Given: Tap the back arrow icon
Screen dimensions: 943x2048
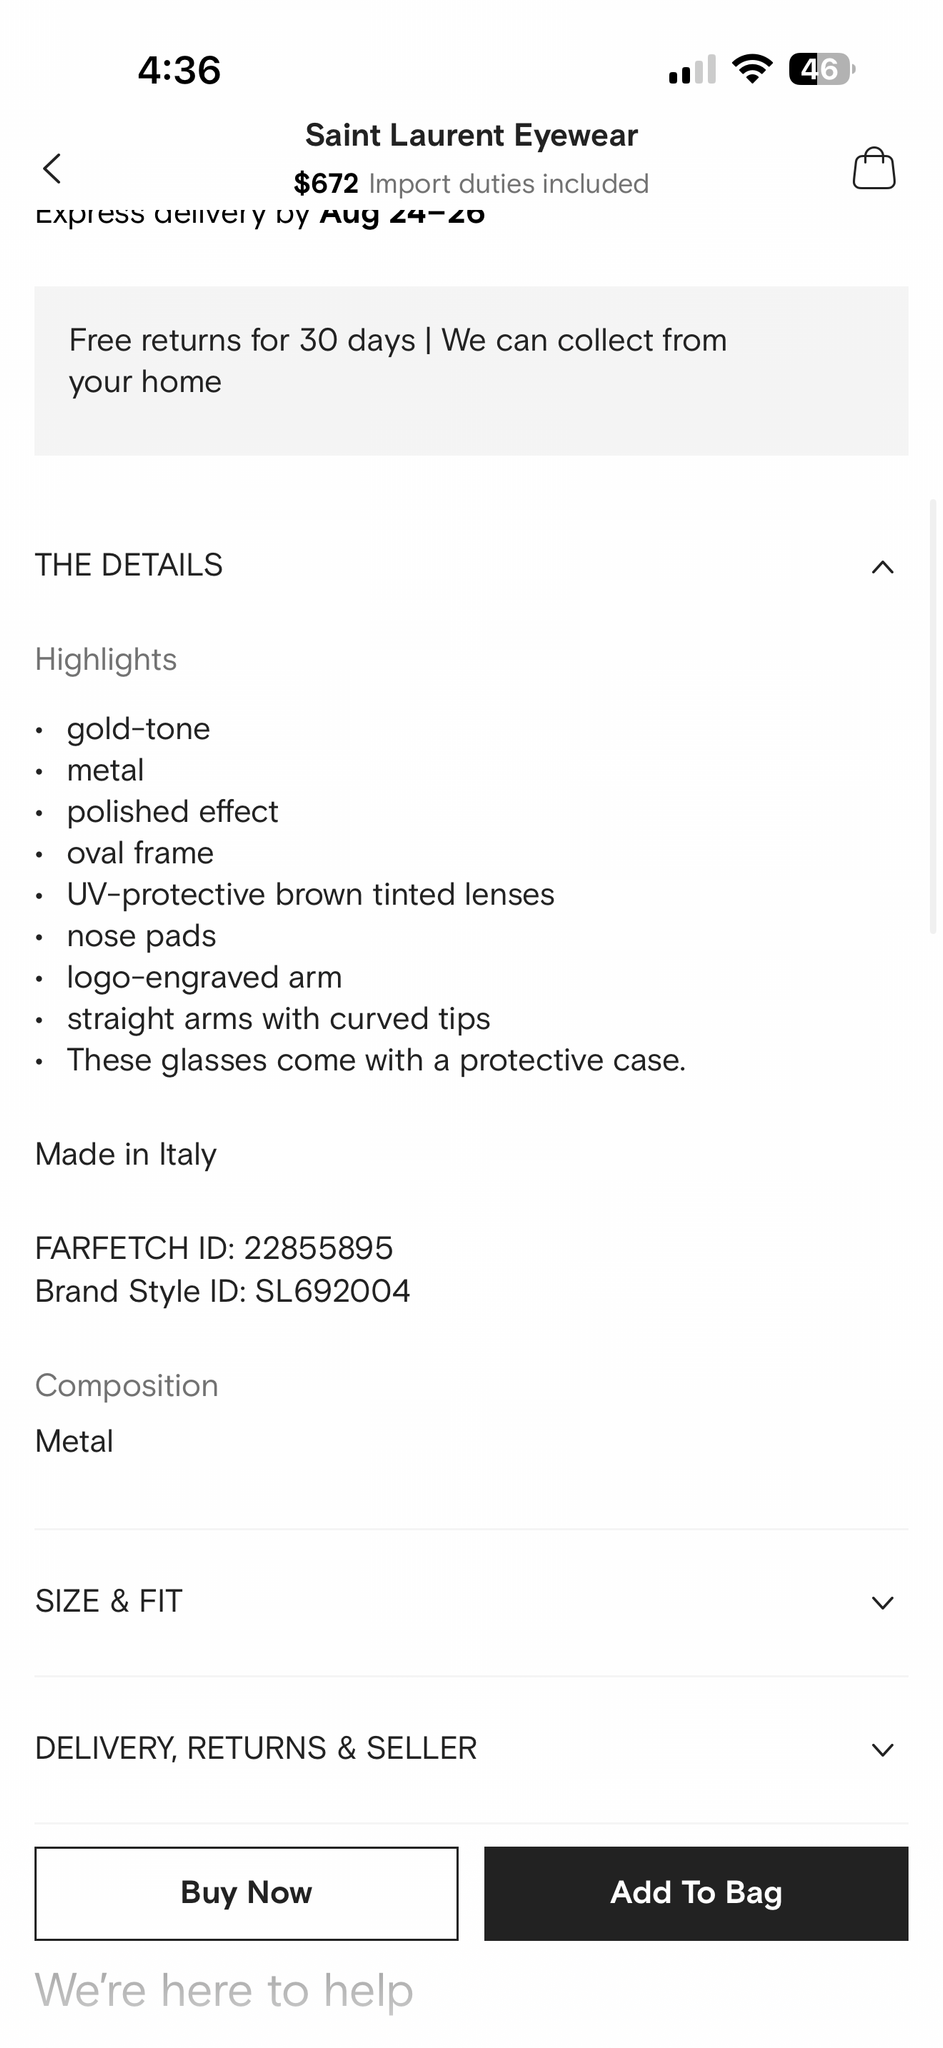Looking at the screenshot, I should click(x=52, y=168).
